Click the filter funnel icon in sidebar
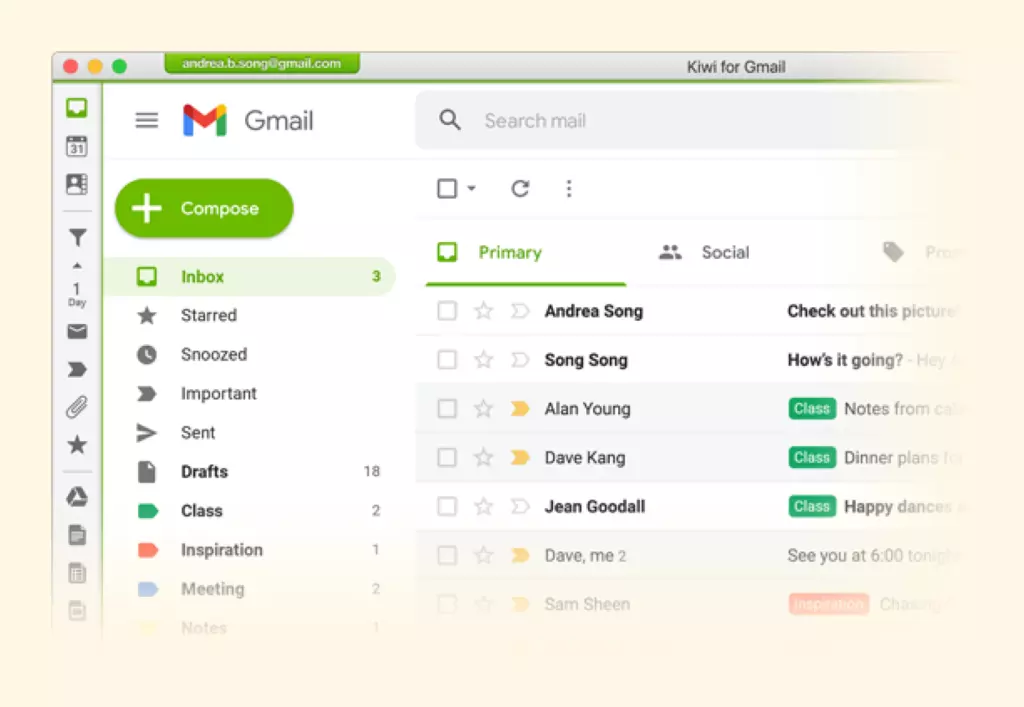The height and width of the screenshot is (707, 1024). coord(77,238)
